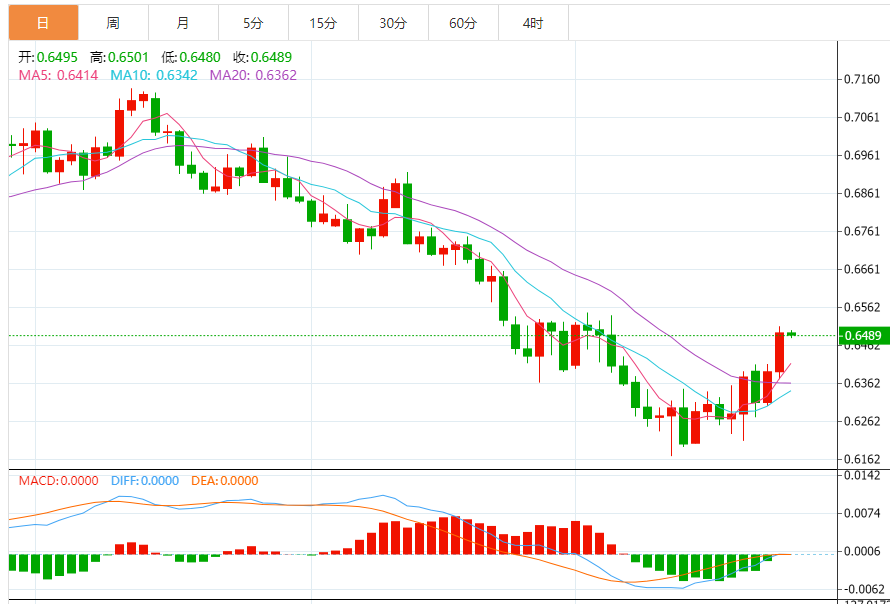
Task: Open the 60分 timeframe tab
Action: 463,23
